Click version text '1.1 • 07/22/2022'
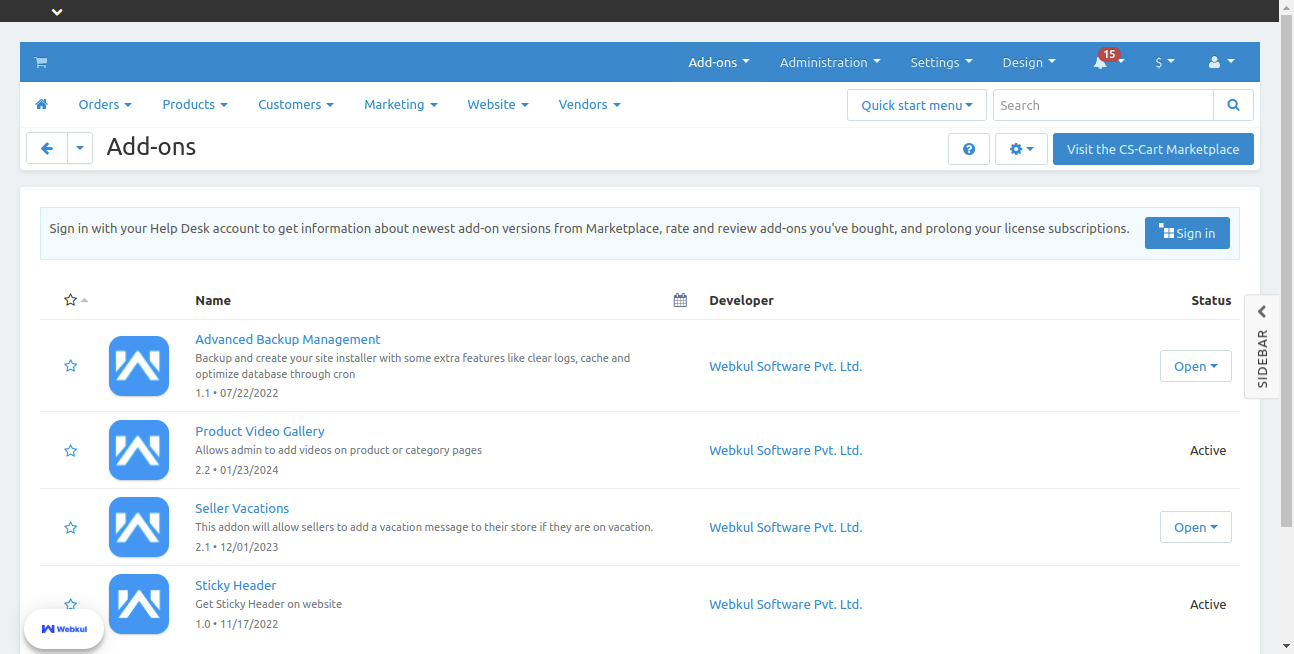The width and height of the screenshot is (1294, 654). coord(237,393)
